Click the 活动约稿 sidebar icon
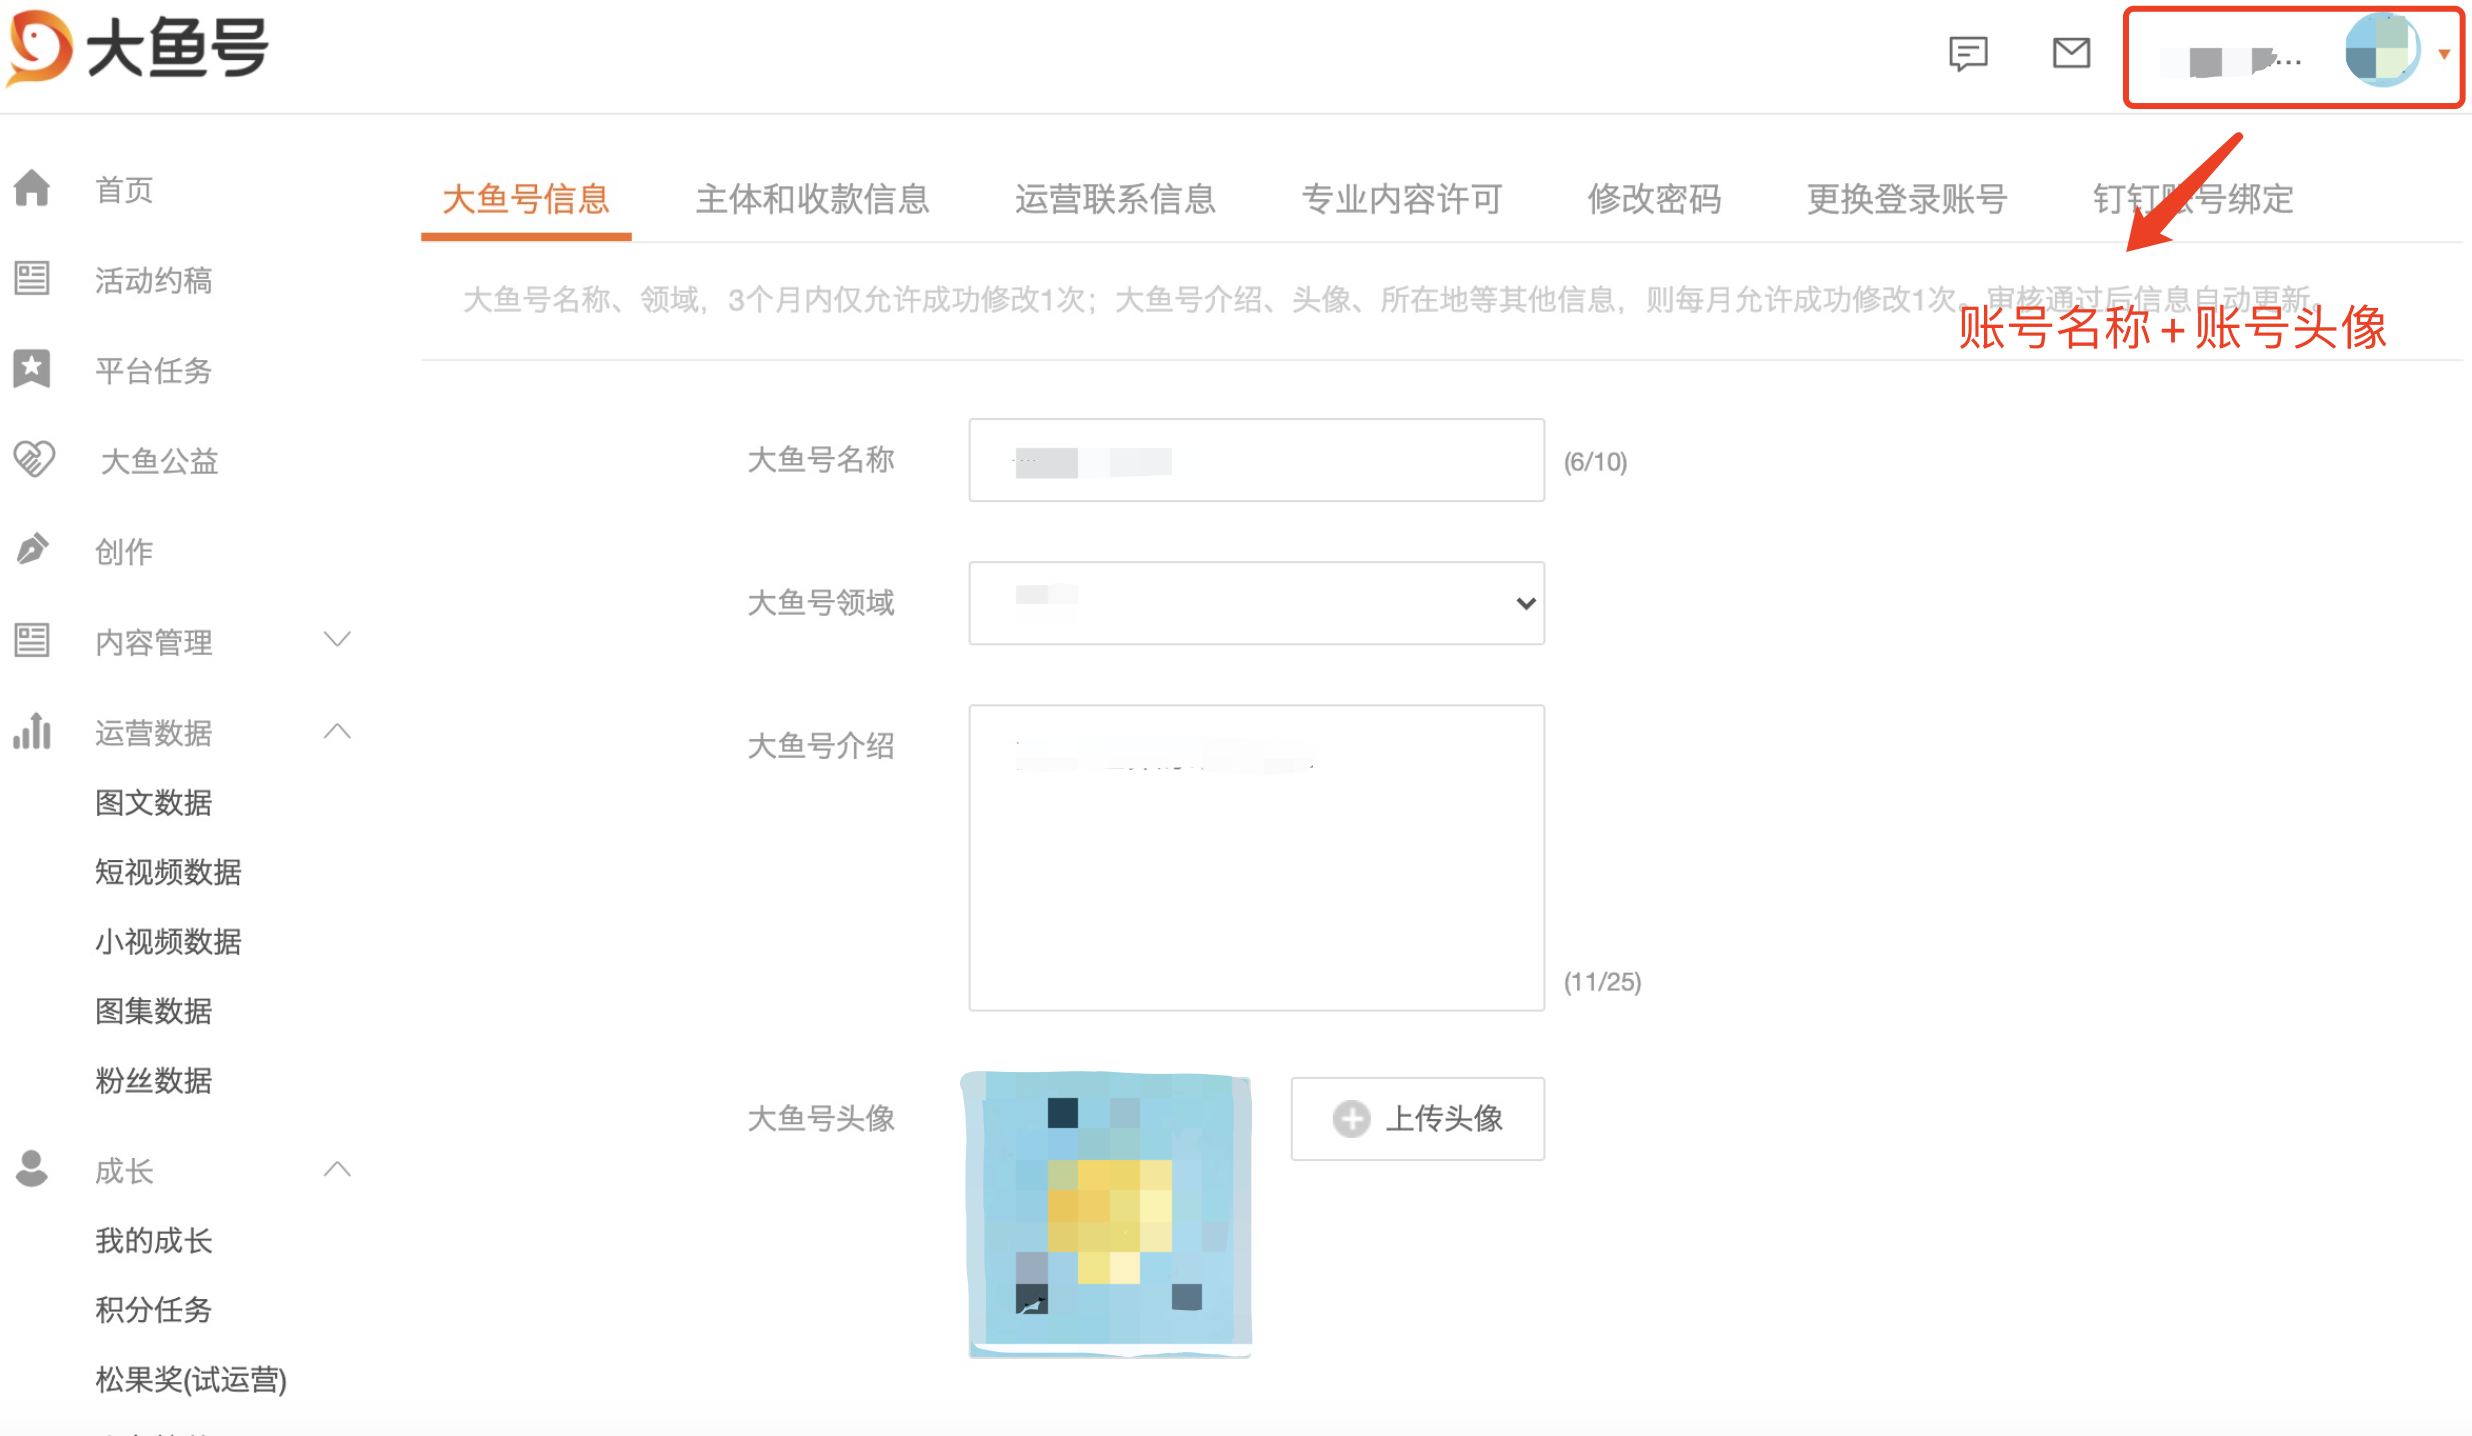2472x1436 pixels. coord(32,278)
